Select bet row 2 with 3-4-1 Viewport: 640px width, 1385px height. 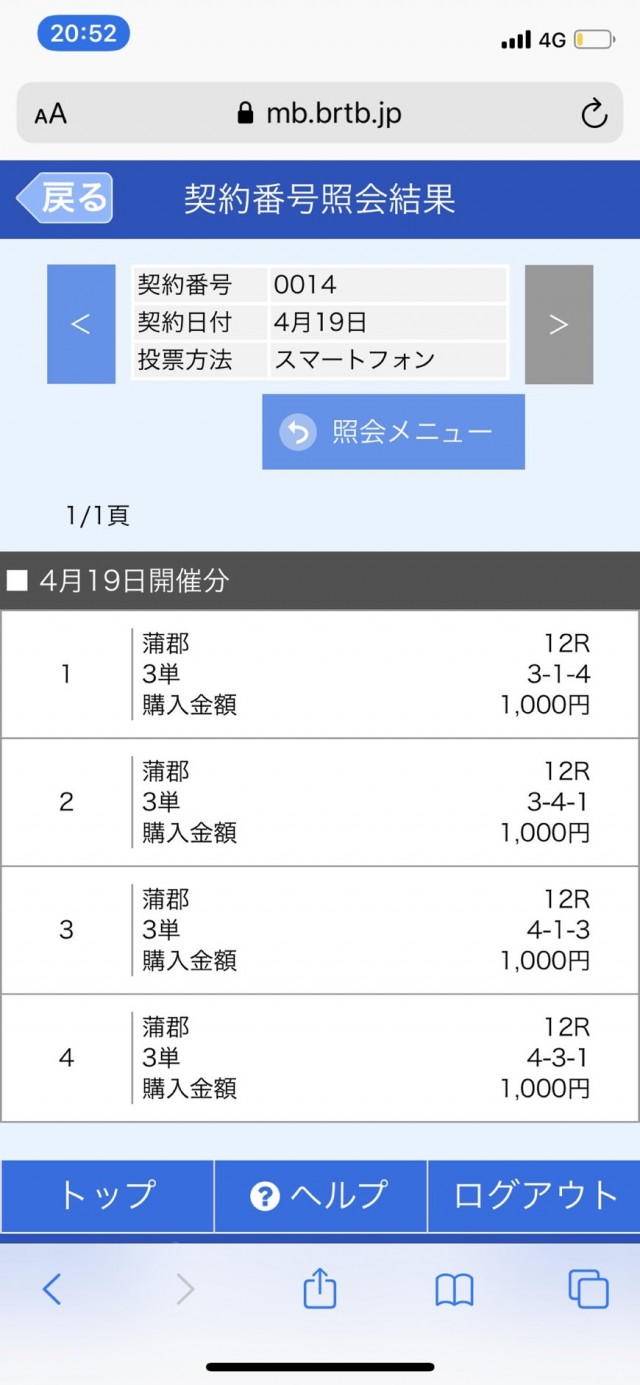pos(320,802)
